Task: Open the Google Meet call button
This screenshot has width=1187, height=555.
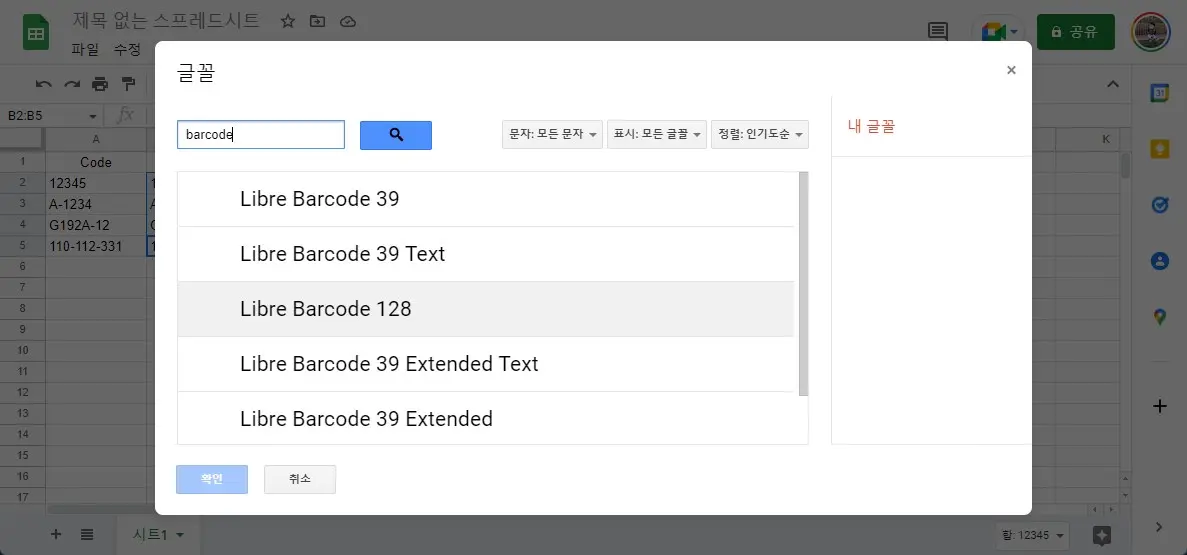Action: [999, 31]
